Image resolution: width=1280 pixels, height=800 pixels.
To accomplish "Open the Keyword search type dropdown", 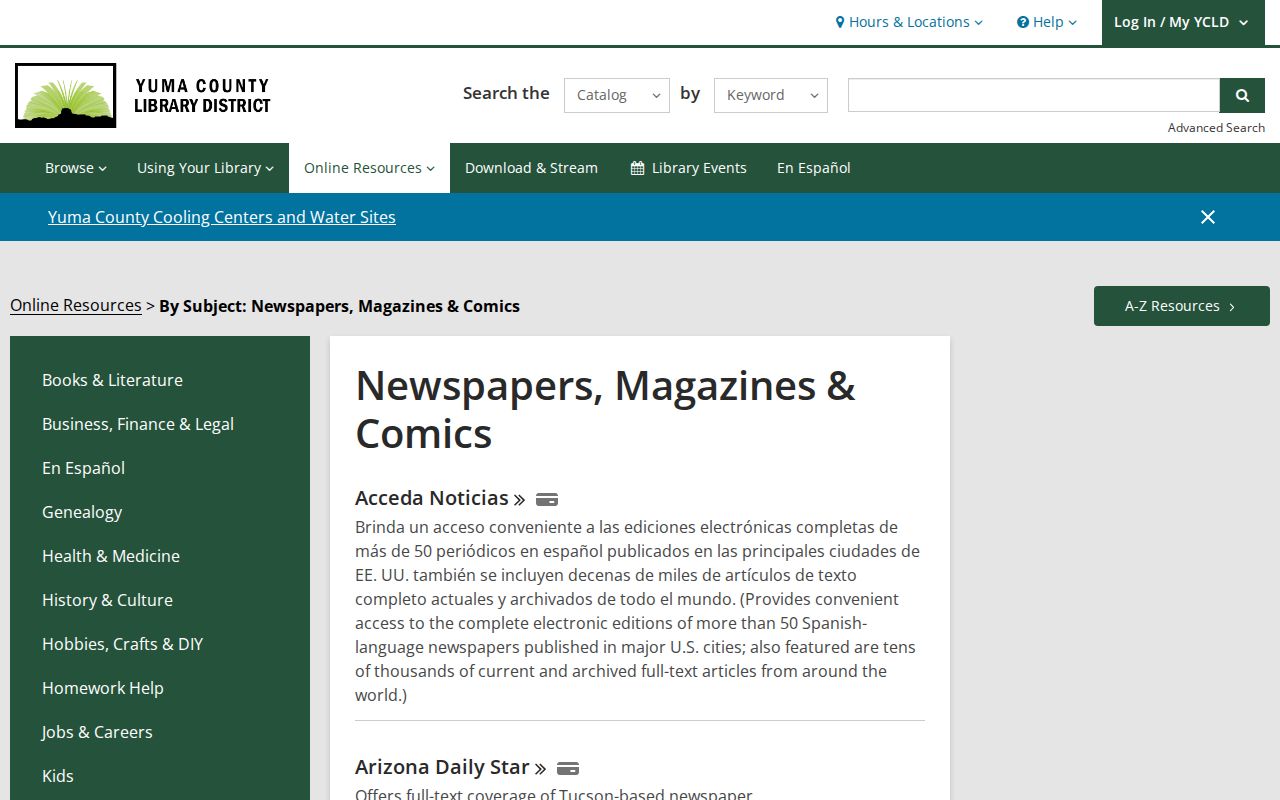I will (771, 95).
